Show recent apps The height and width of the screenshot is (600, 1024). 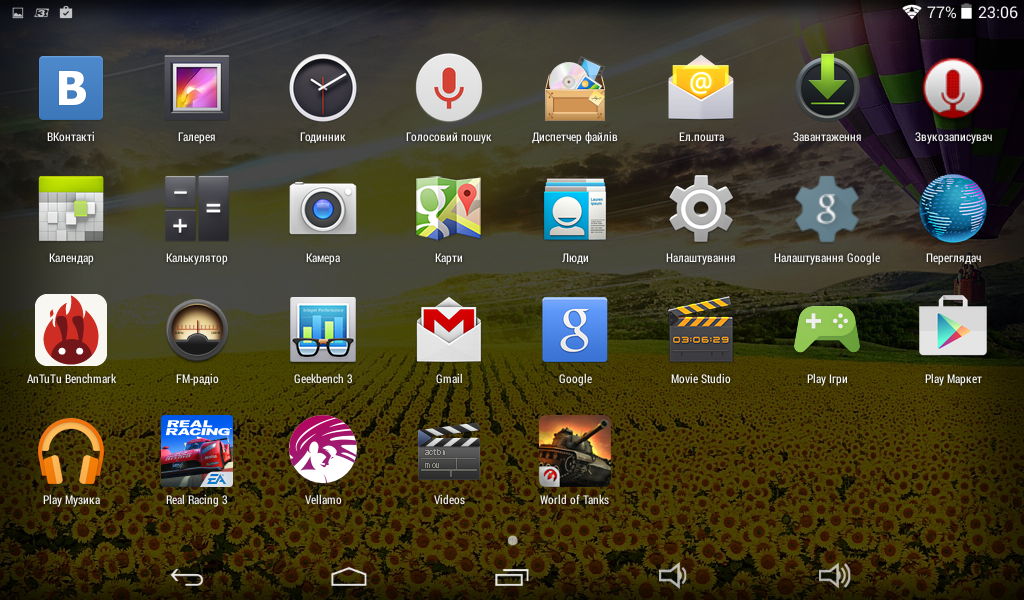[x=511, y=576]
